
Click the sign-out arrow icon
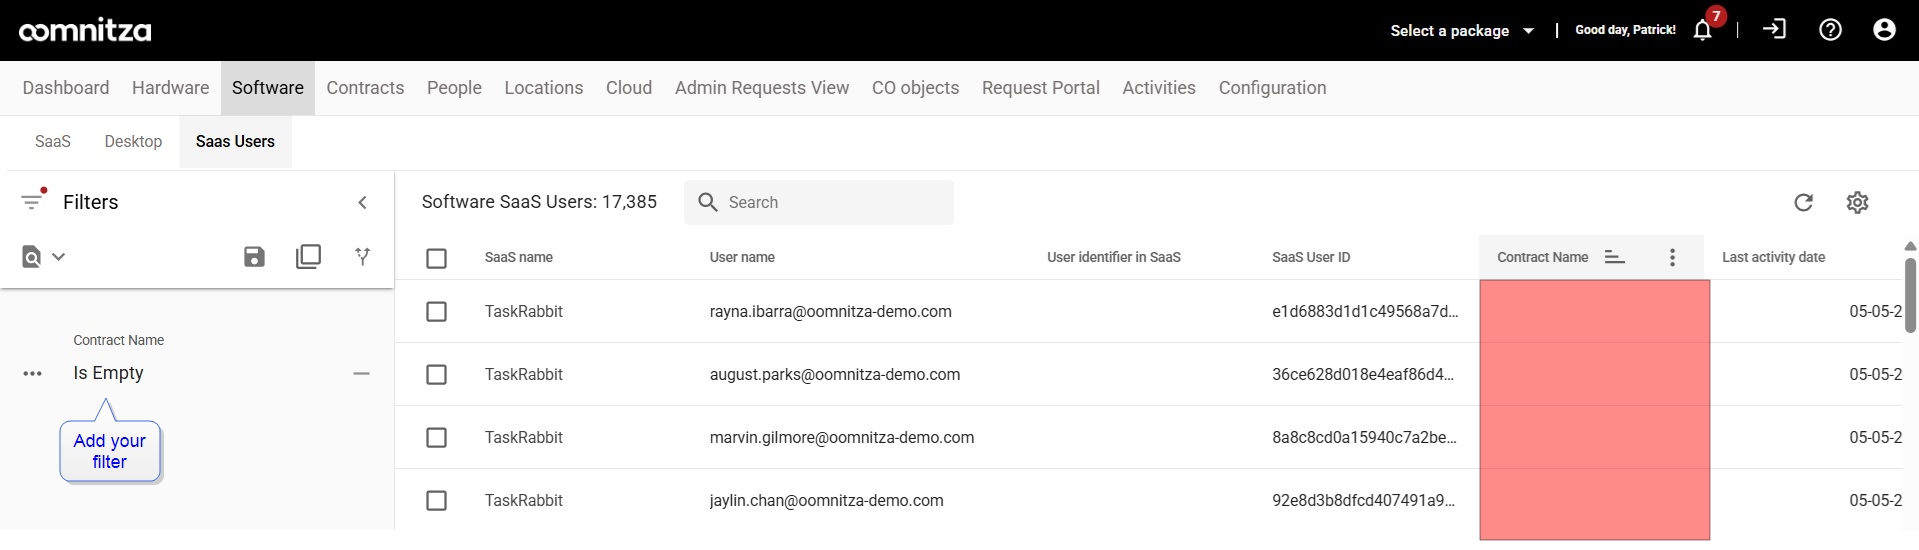[x=1775, y=29]
